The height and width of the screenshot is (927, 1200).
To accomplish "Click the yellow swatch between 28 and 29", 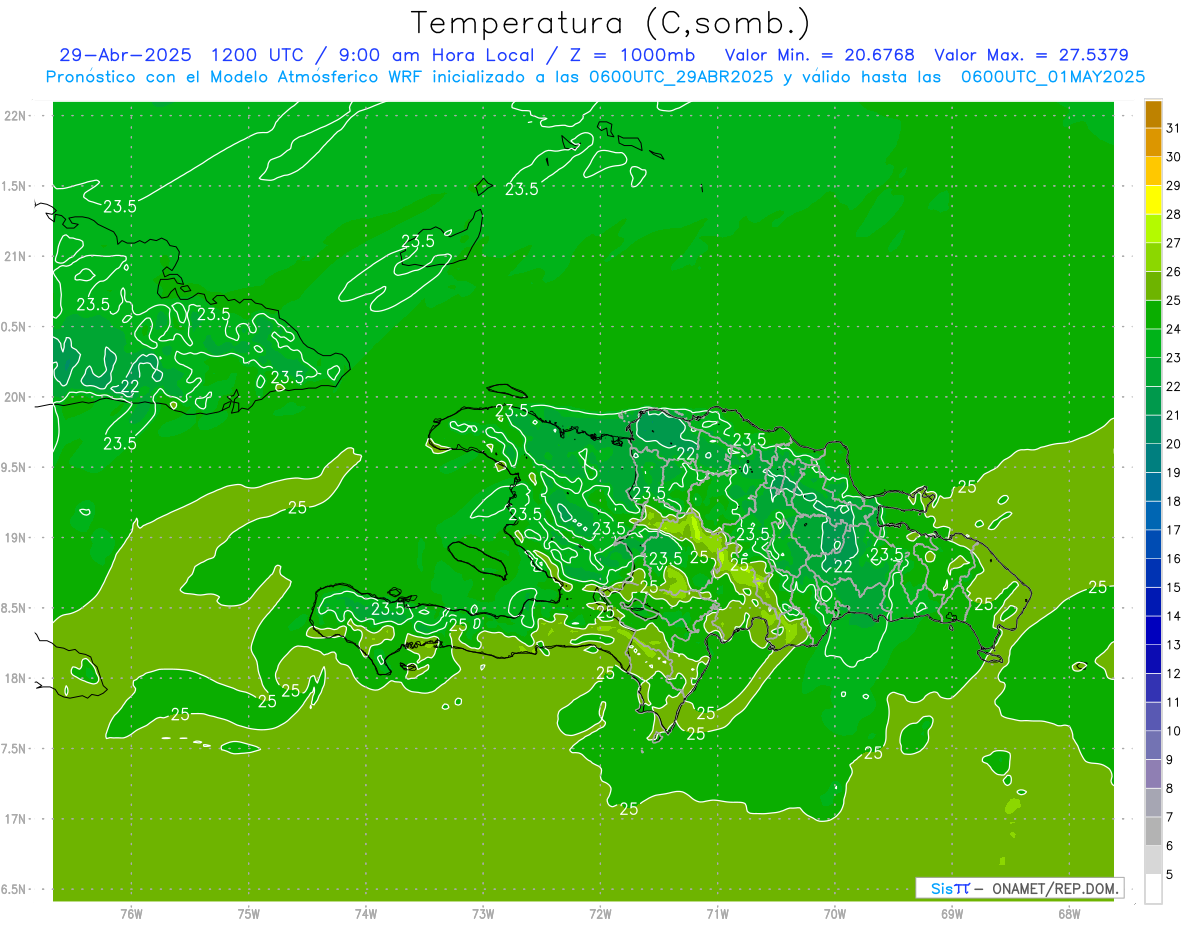I will click(1153, 199).
